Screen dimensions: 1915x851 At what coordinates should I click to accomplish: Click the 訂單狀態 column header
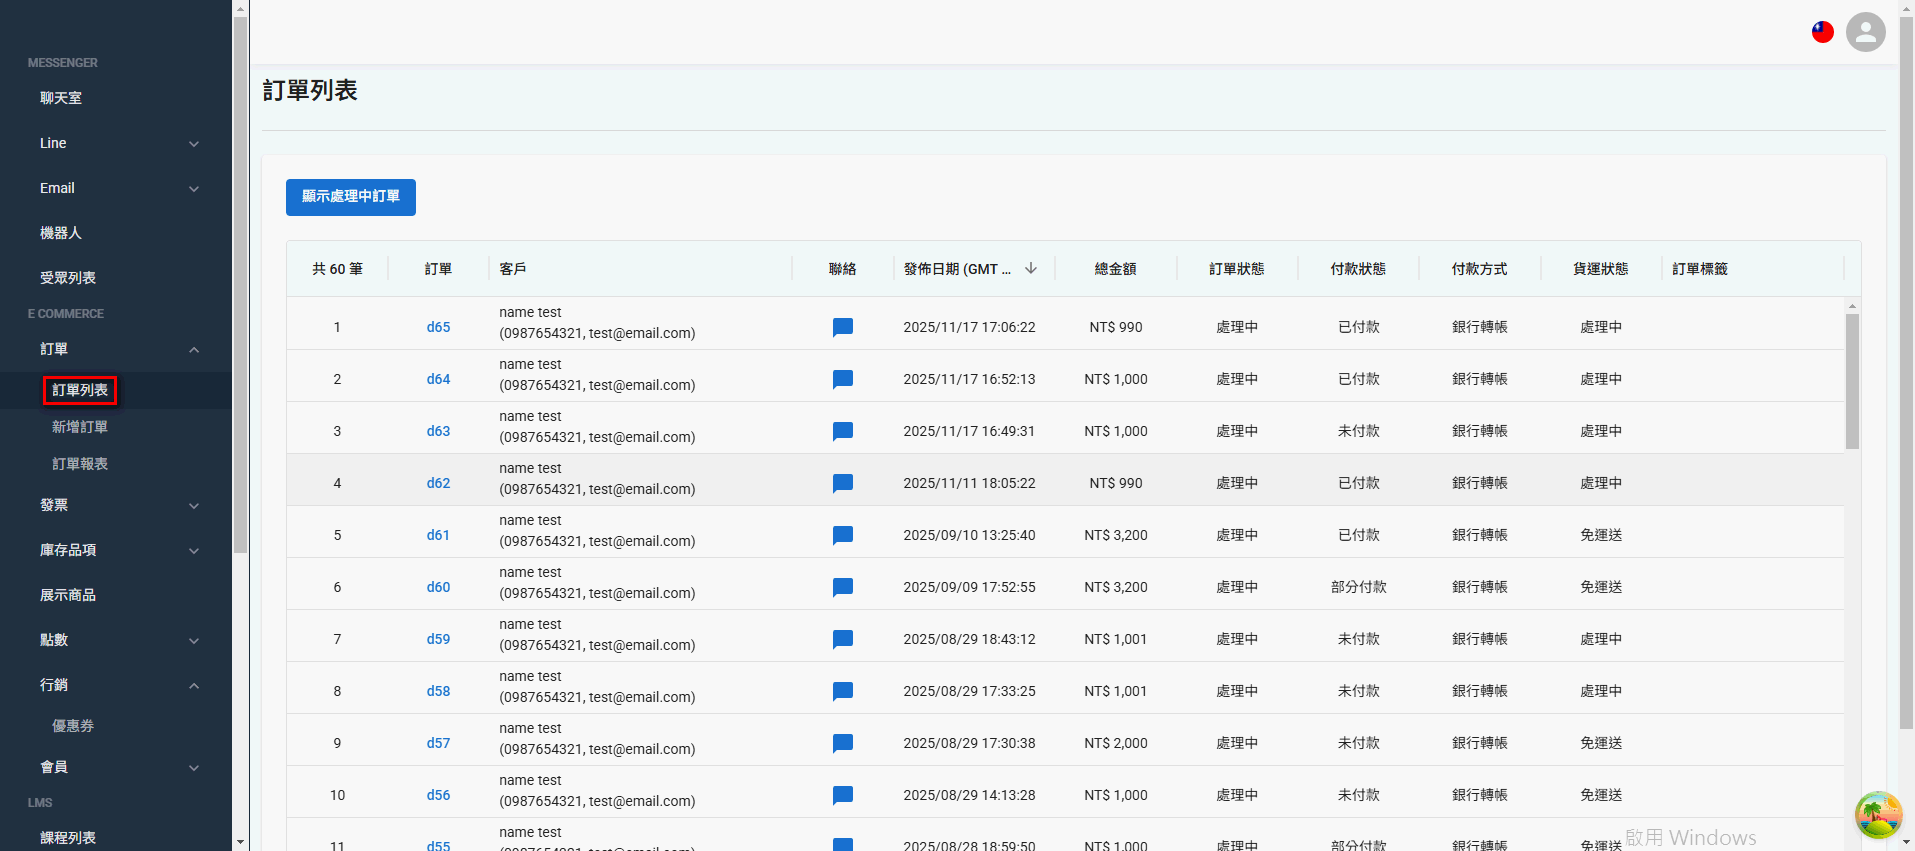point(1237,269)
